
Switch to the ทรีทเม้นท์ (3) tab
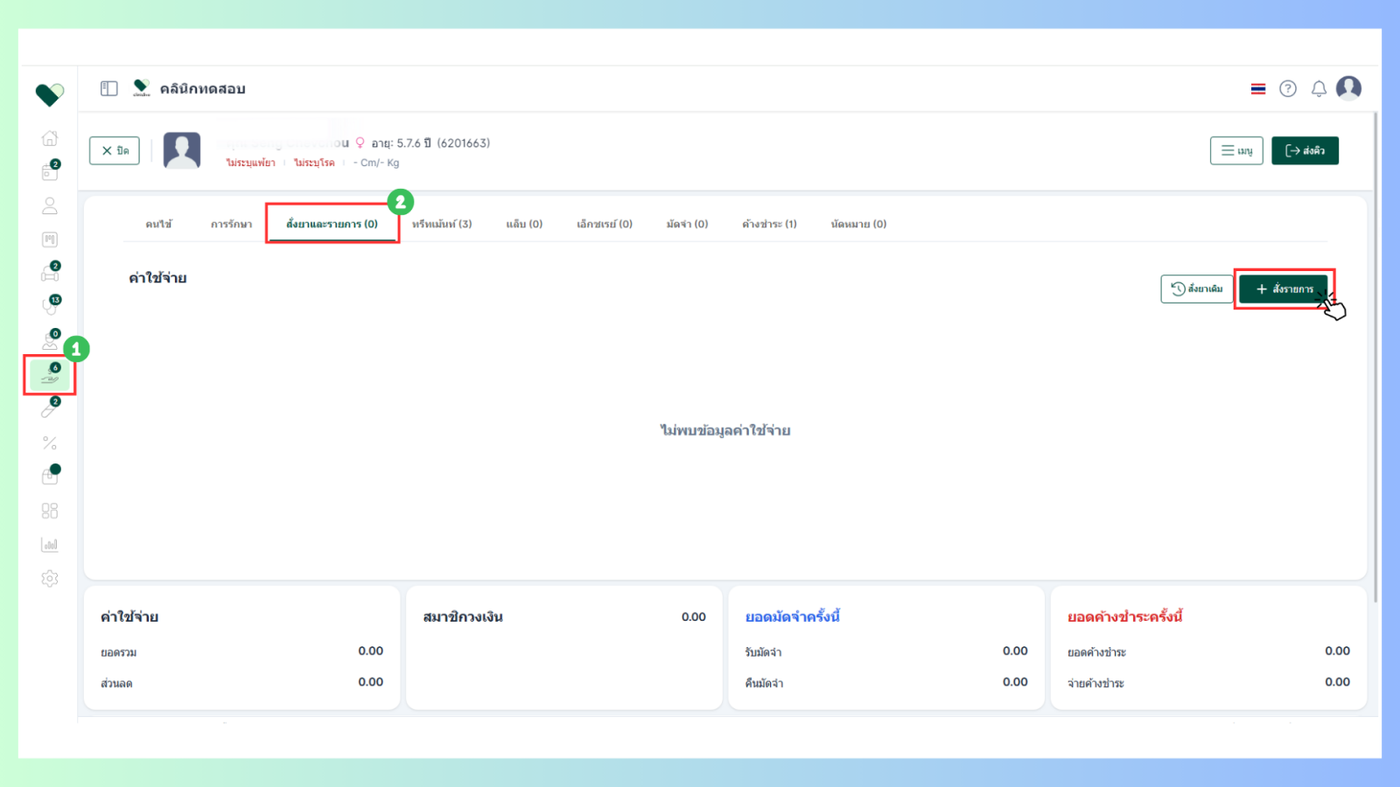442,224
